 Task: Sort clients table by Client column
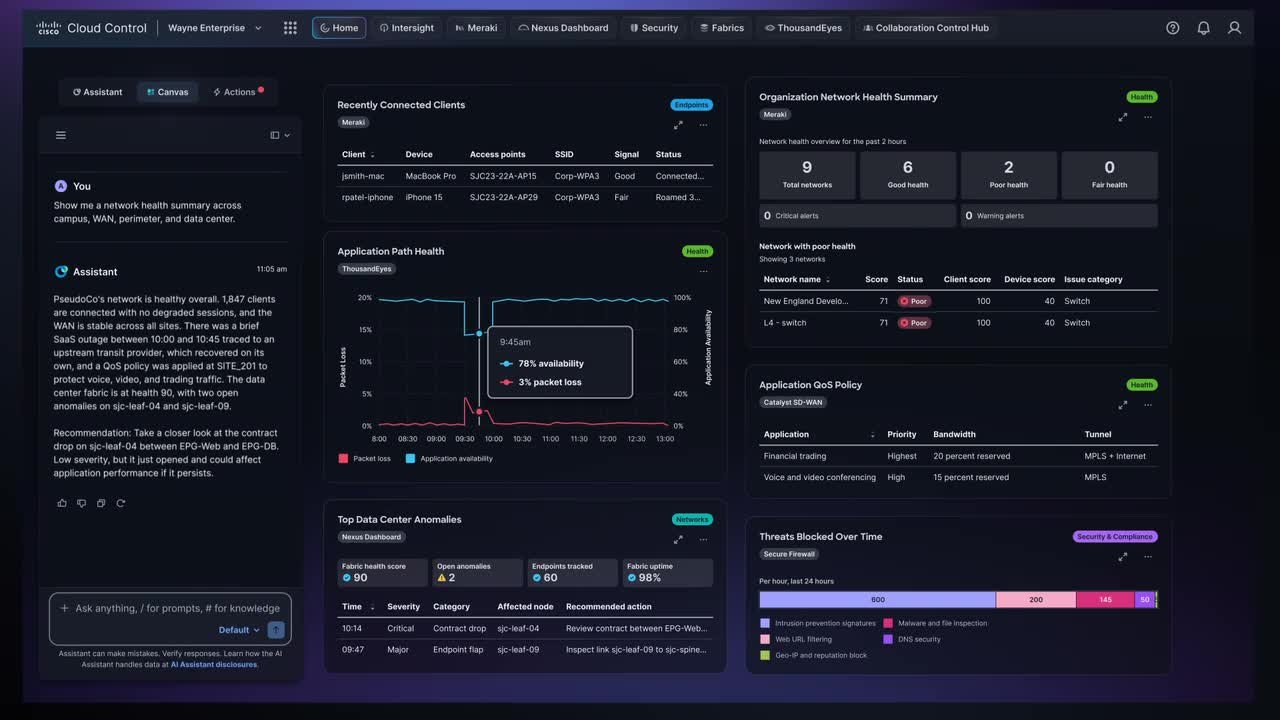point(359,155)
